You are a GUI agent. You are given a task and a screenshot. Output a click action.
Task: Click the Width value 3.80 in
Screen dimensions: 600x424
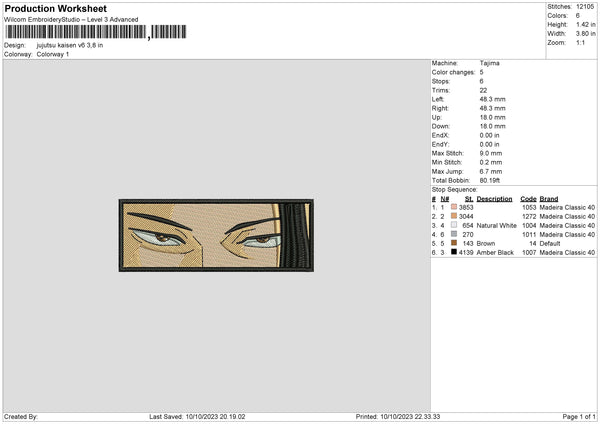[x=586, y=34]
